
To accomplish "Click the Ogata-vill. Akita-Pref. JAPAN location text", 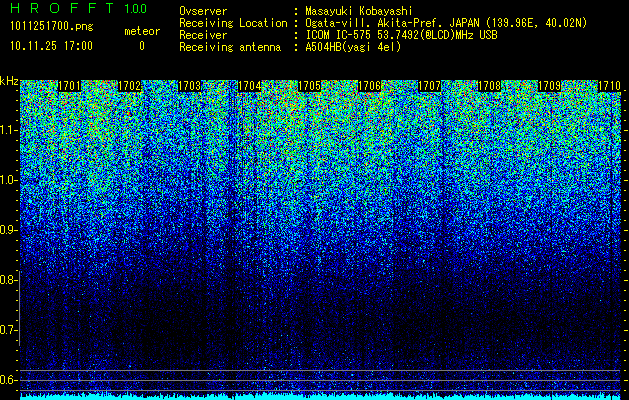I will tap(446, 23).
